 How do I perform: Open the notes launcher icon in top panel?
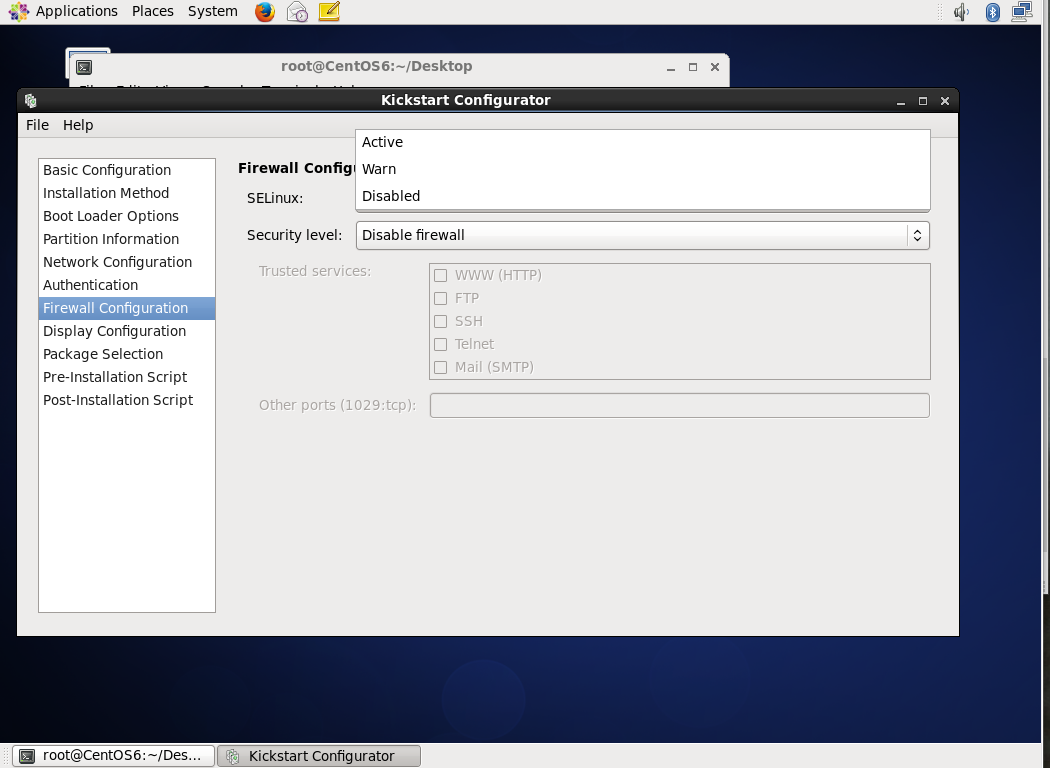[329, 11]
